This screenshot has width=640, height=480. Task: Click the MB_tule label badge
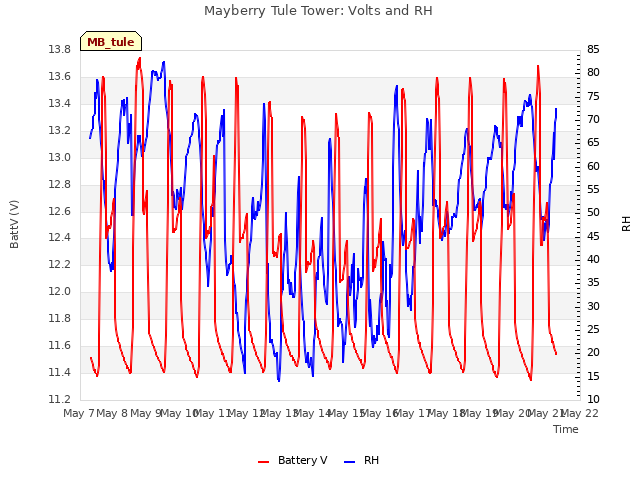point(111,41)
